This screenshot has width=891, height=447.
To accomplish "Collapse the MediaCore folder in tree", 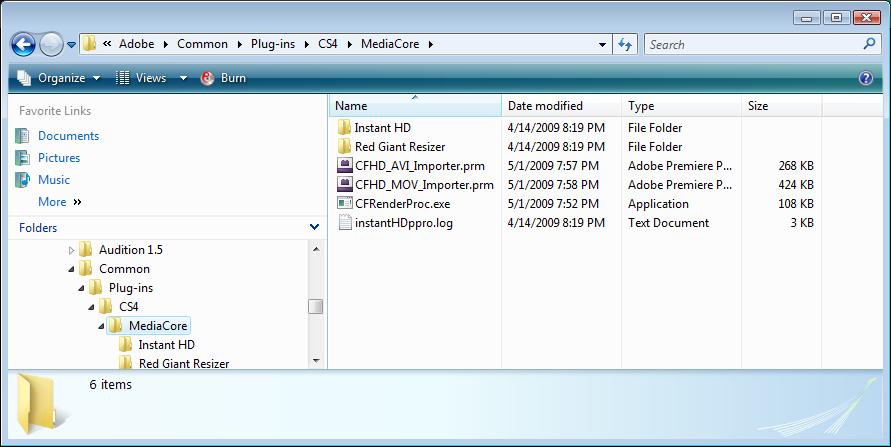I will coord(101,326).
